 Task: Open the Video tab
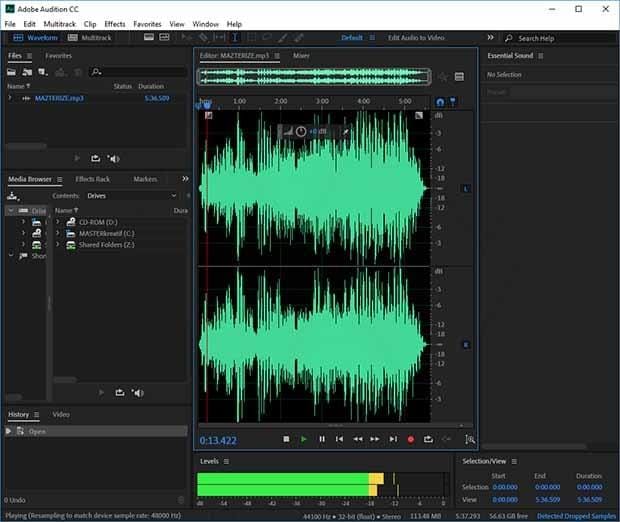click(61, 414)
